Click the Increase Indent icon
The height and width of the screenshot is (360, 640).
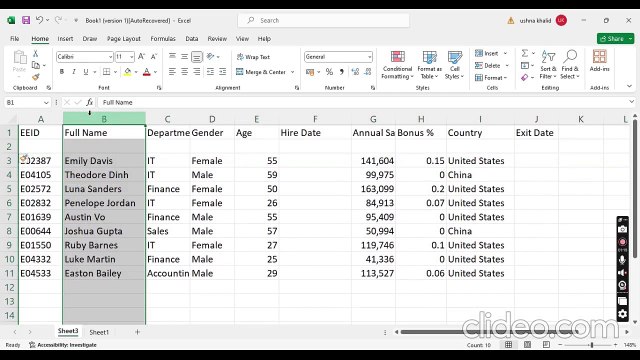[222, 72]
